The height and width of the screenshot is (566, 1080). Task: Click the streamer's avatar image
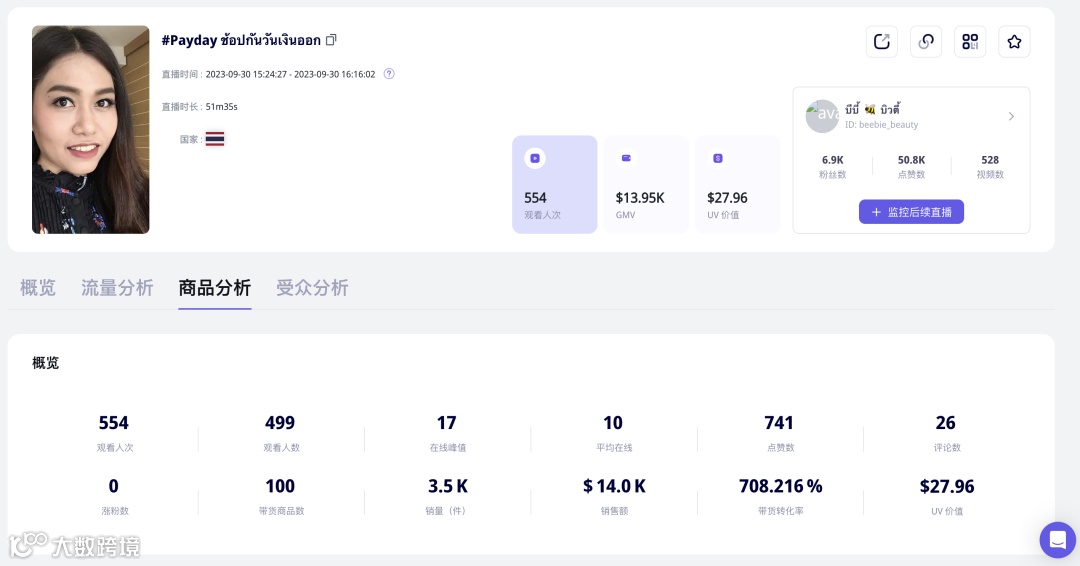coord(822,116)
